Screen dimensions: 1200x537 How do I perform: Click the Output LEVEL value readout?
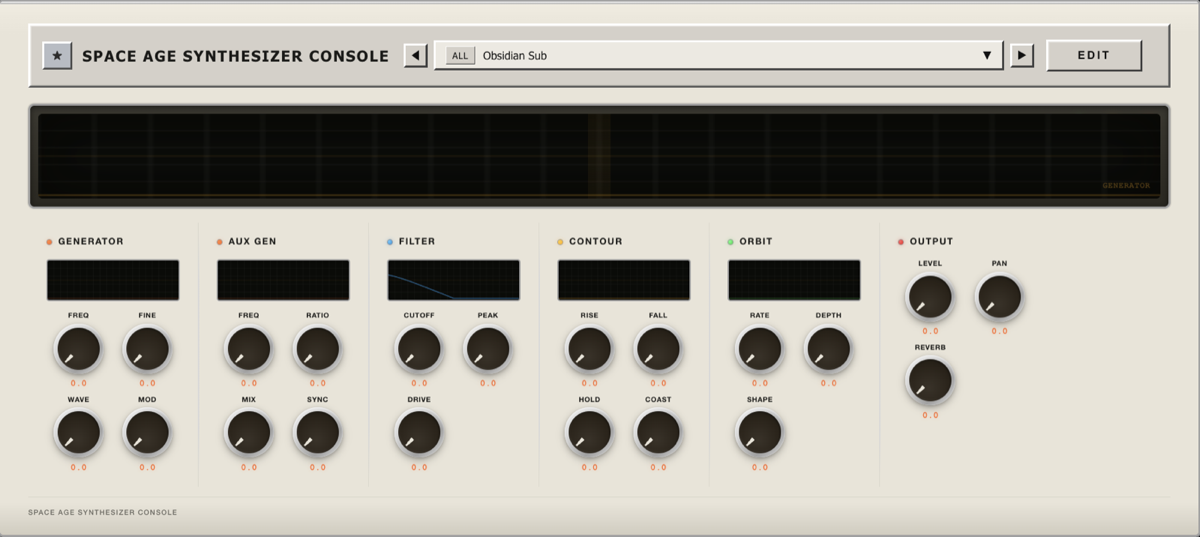[930, 331]
